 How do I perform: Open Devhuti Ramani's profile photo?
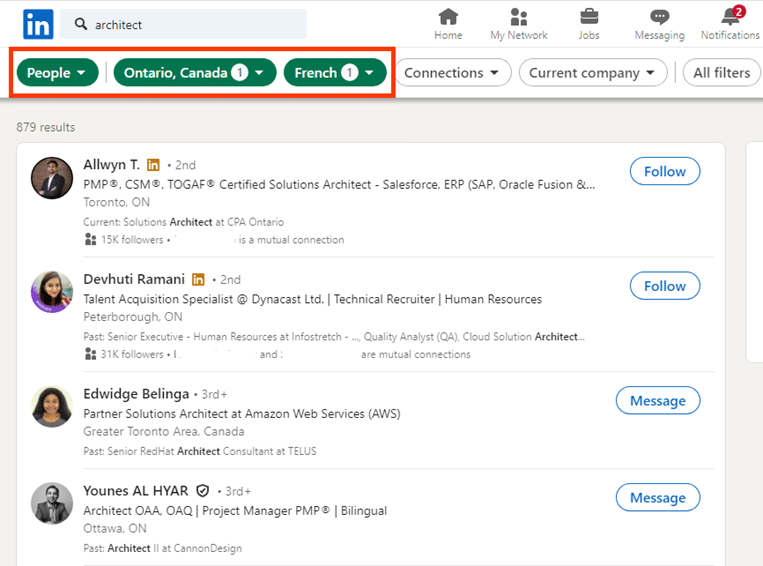pos(52,292)
